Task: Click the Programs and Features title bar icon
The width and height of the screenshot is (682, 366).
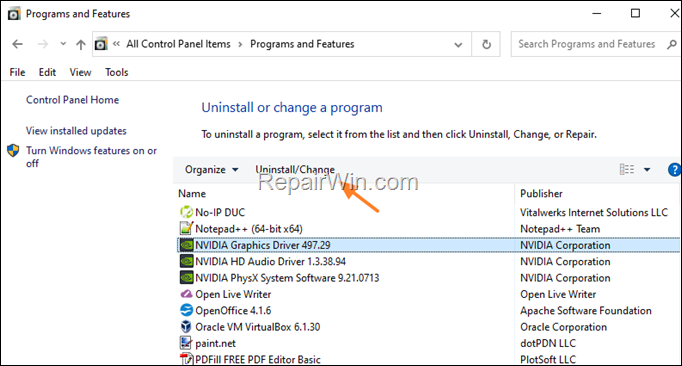Action: (14, 14)
